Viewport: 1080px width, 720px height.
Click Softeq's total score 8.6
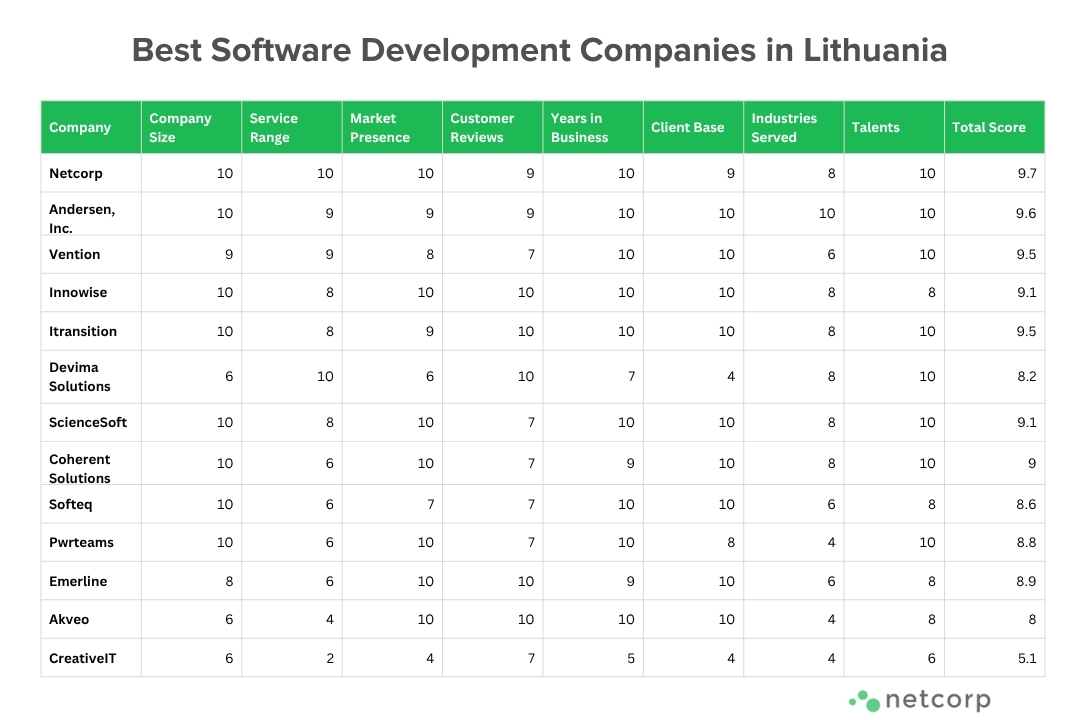point(1026,504)
